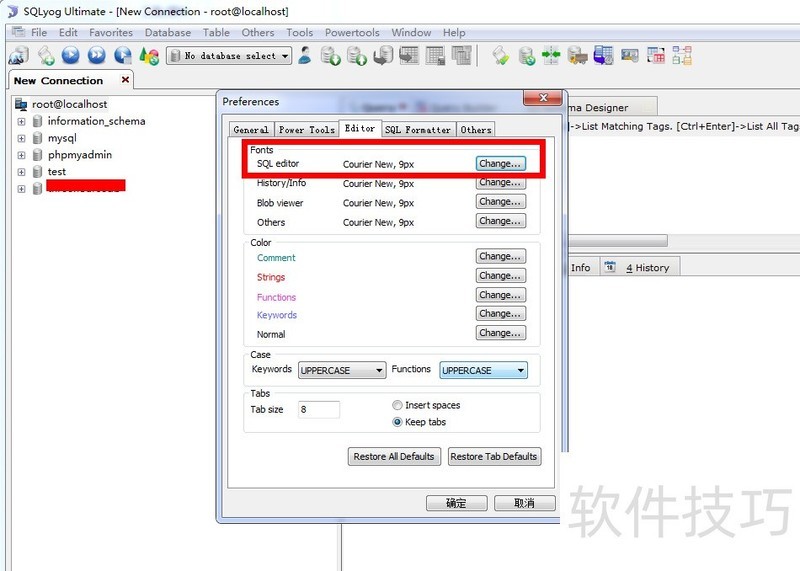
Task: Open the No database selected dropdown
Action: coord(229,56)
